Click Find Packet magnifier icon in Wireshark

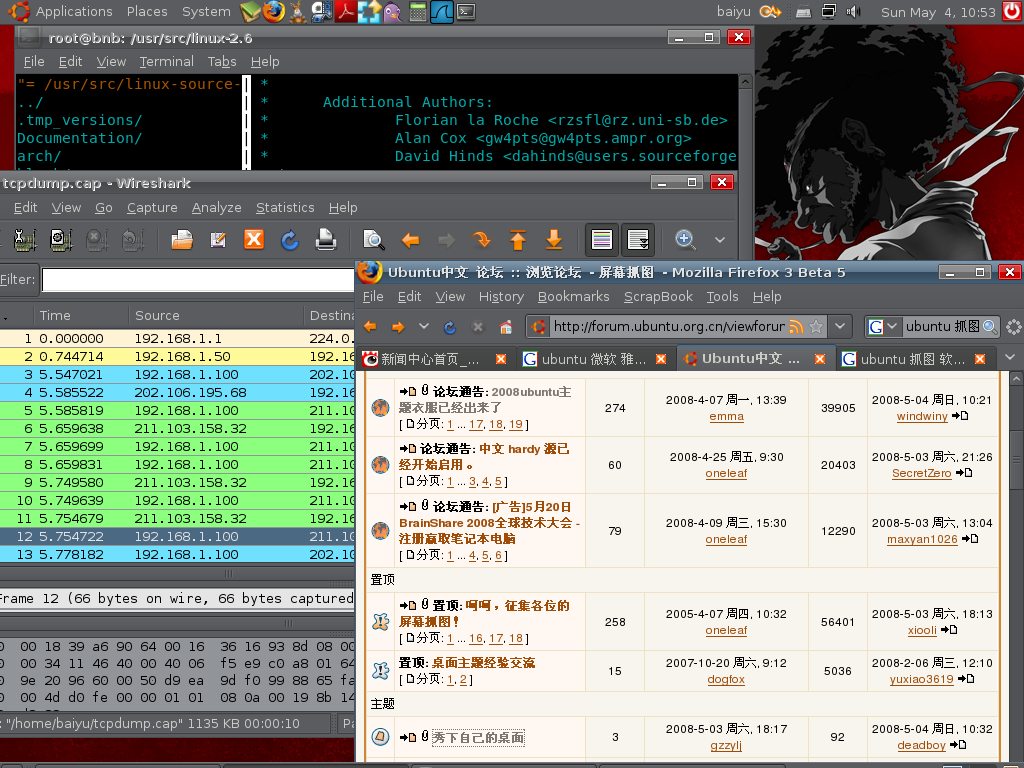pos(374,240)
